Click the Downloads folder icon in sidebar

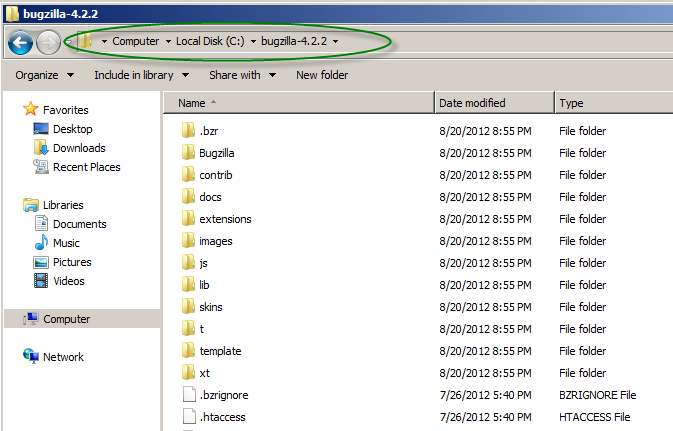click(x=41, y=147)
